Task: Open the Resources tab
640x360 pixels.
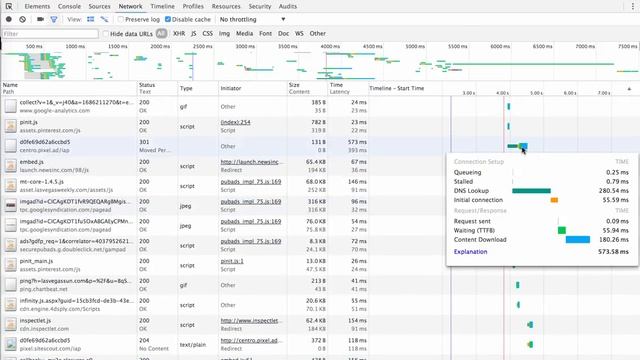Action: (226, 6)
